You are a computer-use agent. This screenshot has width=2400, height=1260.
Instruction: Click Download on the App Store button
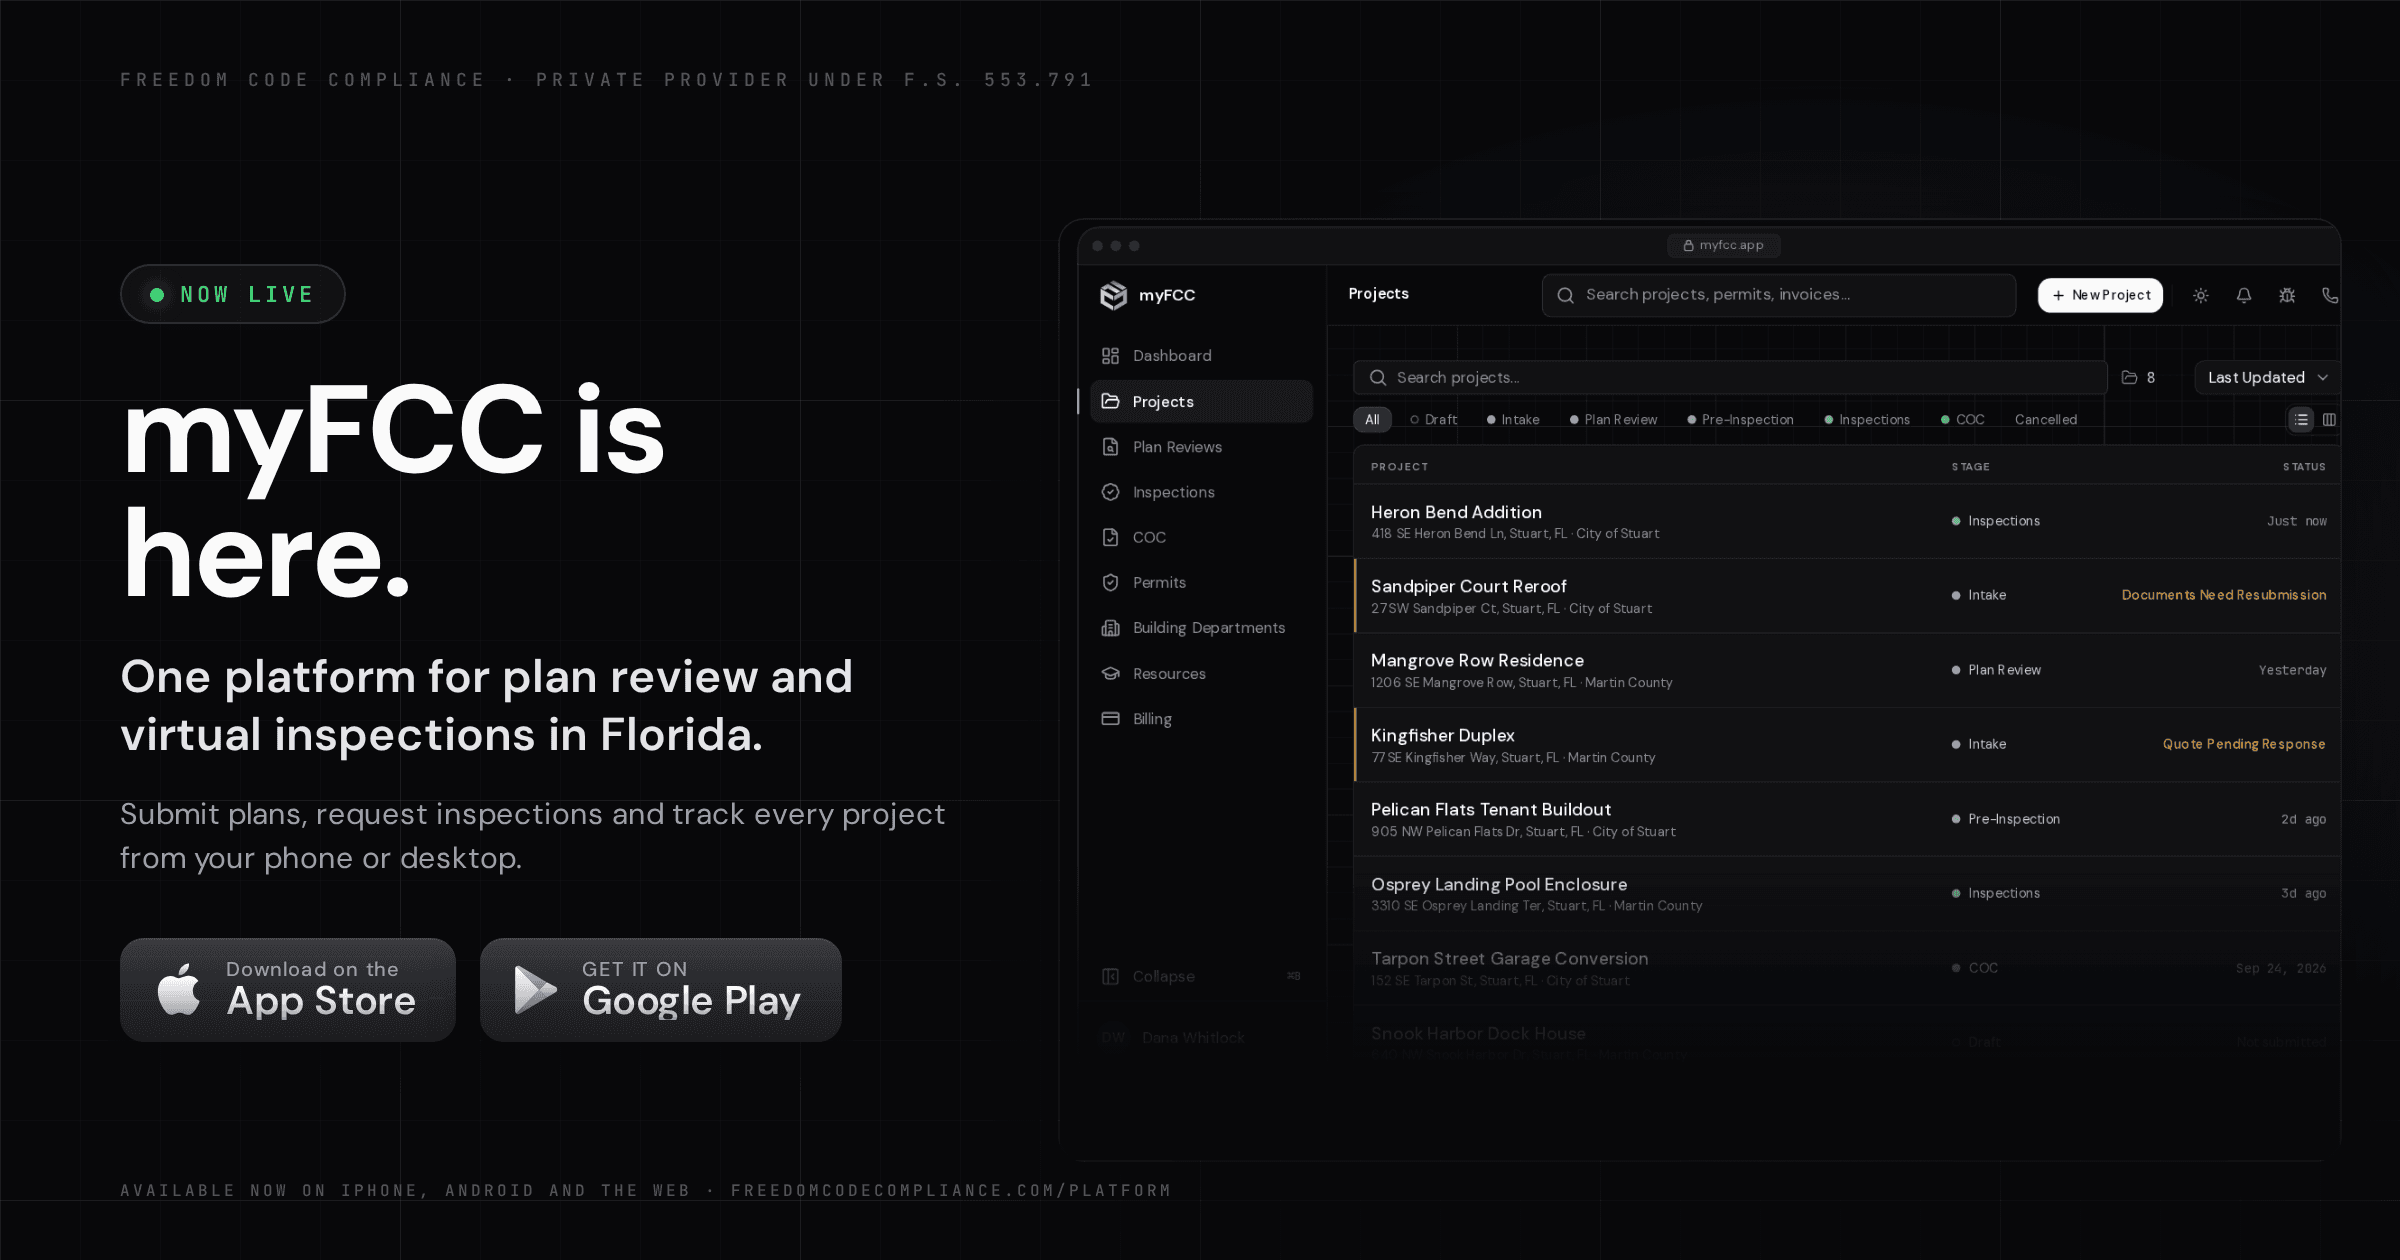click(288, 989)
